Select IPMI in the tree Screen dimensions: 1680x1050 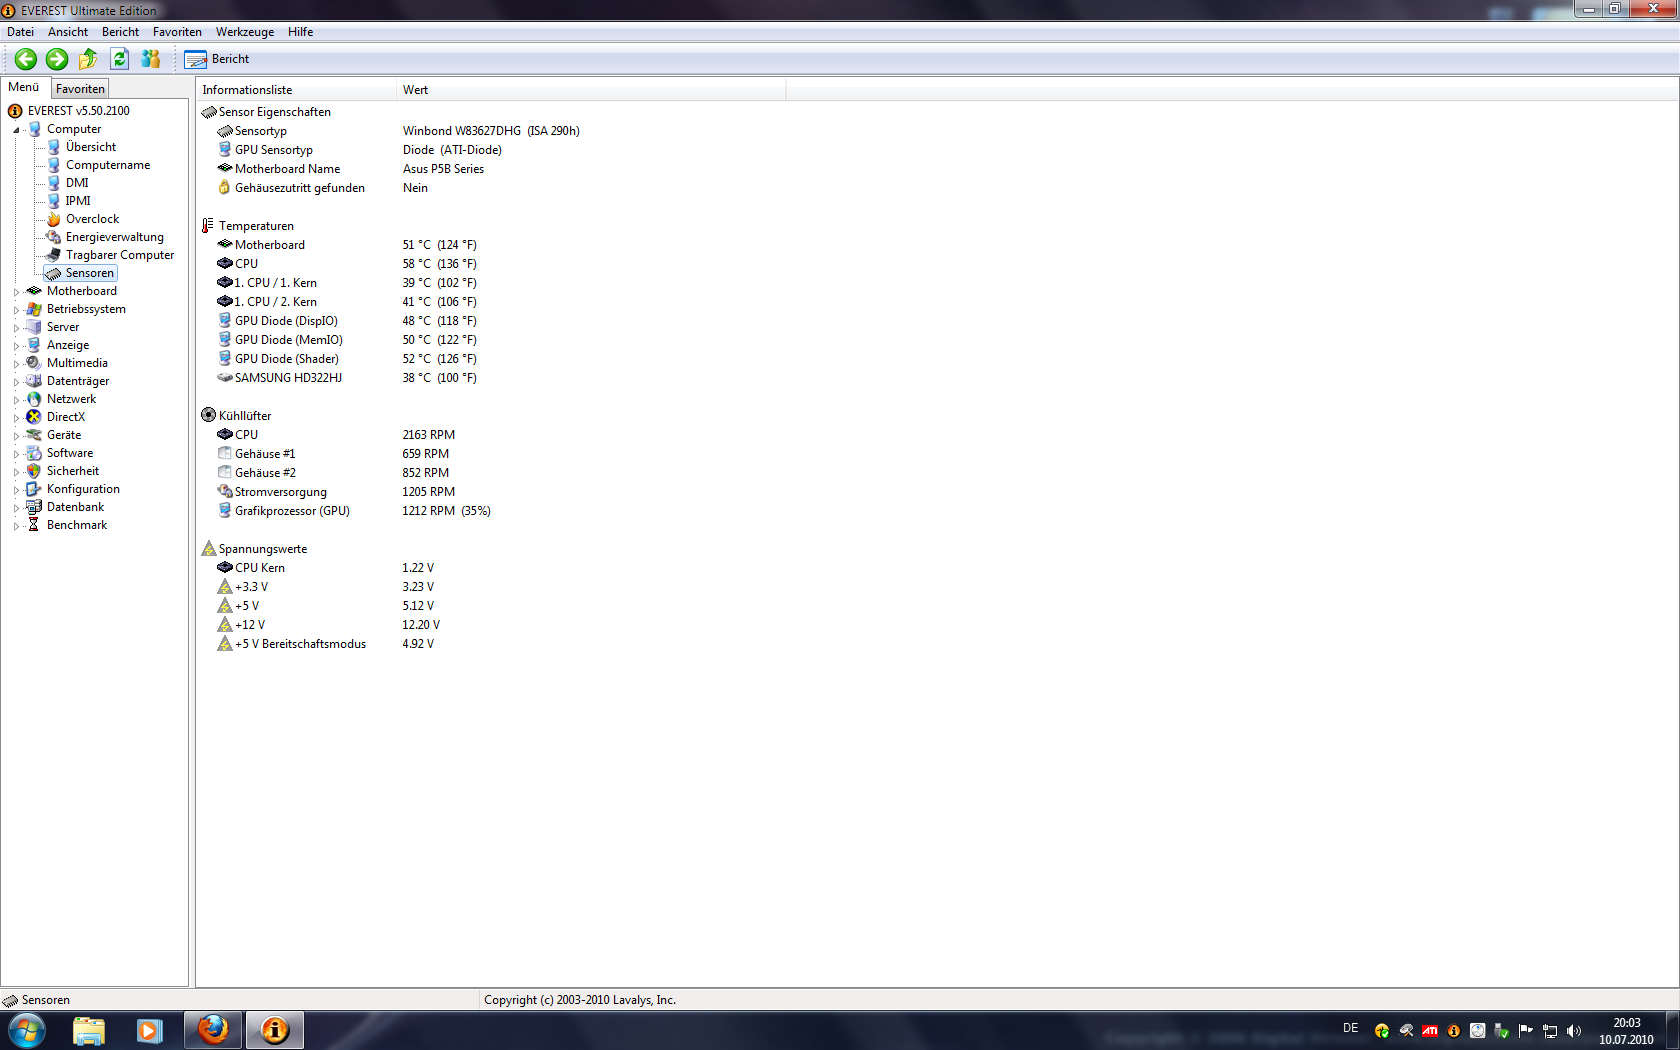(78, 201)
